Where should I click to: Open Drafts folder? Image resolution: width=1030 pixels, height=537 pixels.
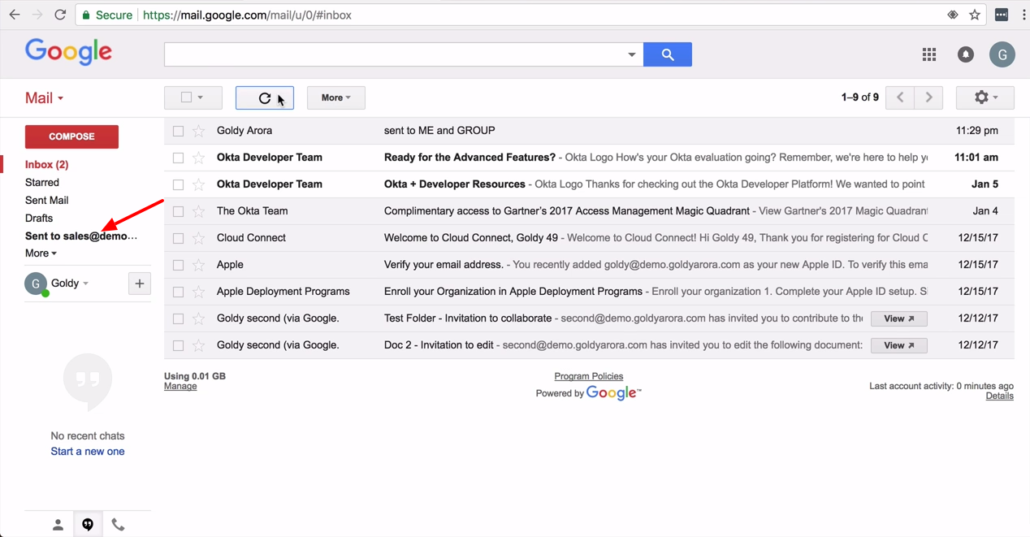[x=39, y=218]
